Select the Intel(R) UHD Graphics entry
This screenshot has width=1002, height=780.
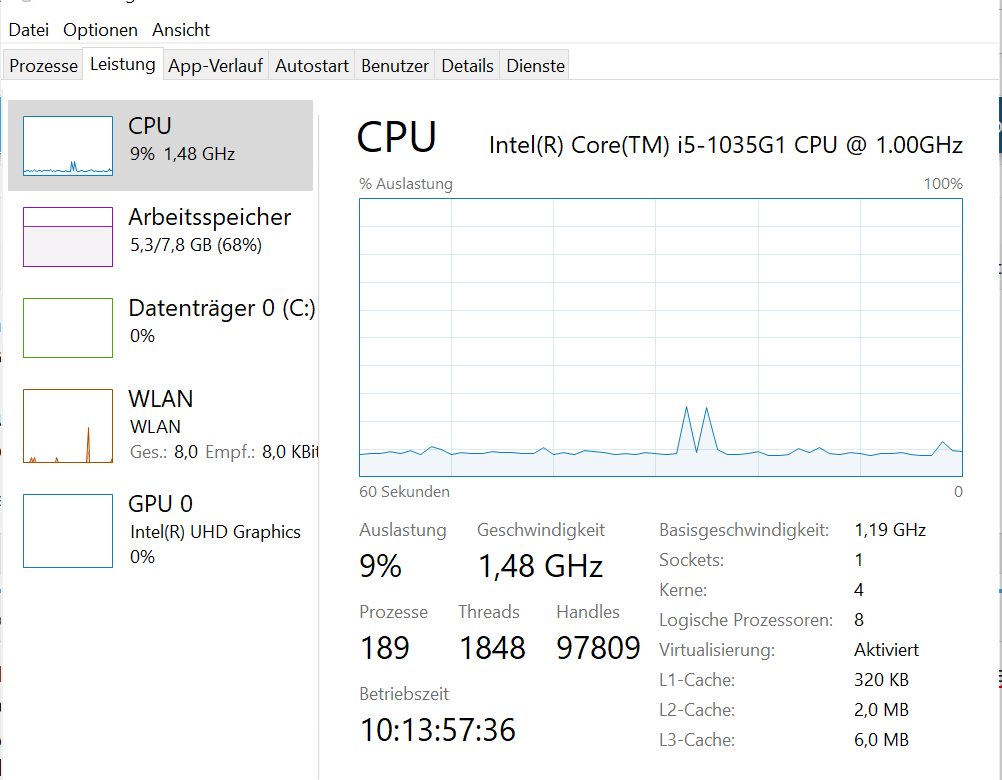tap(160, 531)
